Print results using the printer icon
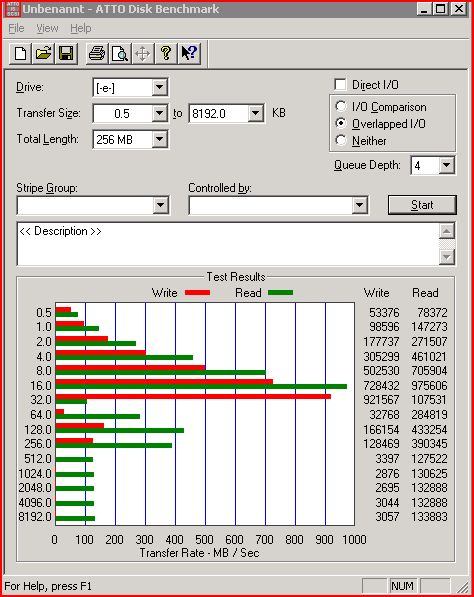The height and width of the screenshot is (597, 474). click(97, 53)
